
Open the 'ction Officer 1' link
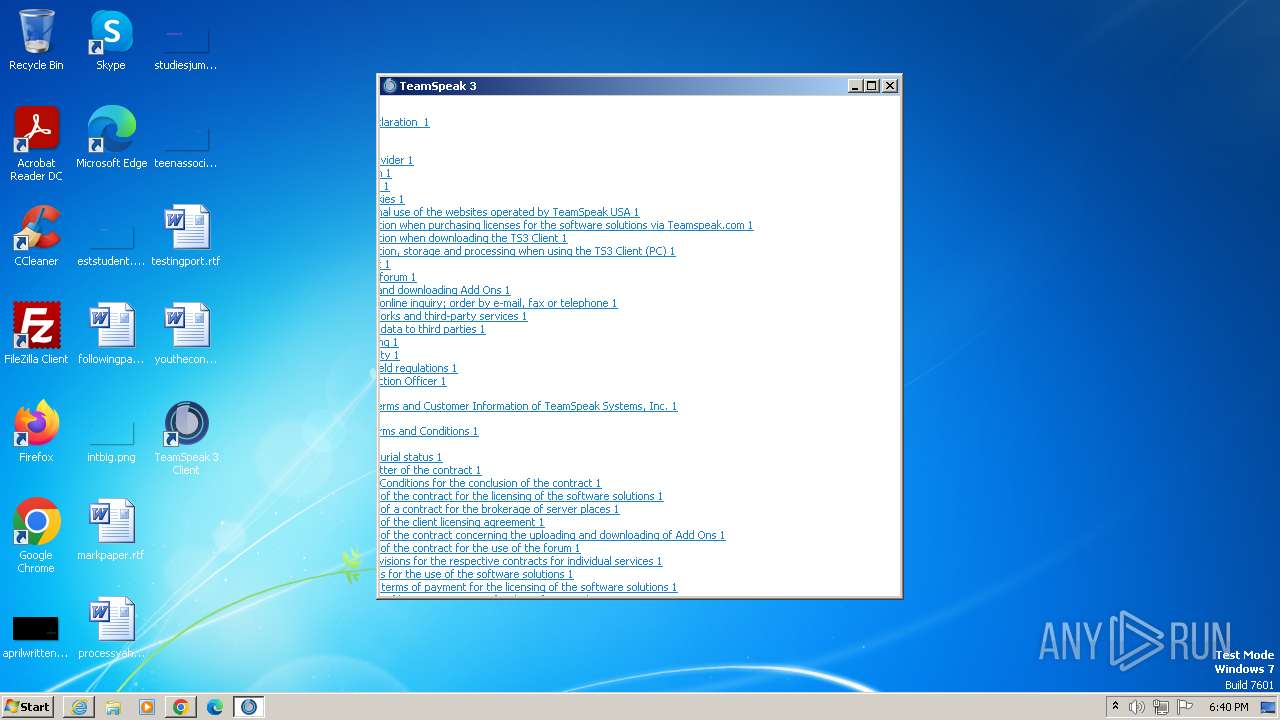click(413, 381)
